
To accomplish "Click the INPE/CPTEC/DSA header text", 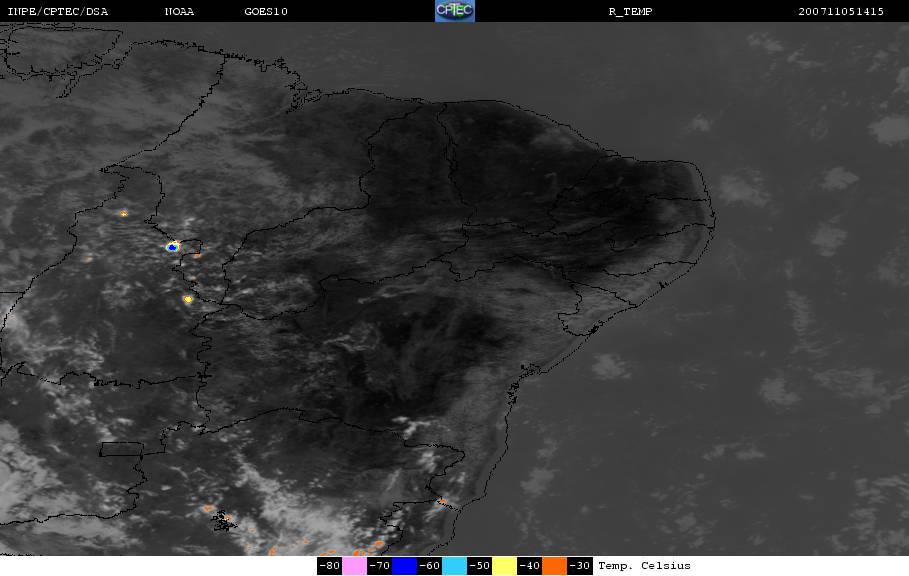I will 58,12.
